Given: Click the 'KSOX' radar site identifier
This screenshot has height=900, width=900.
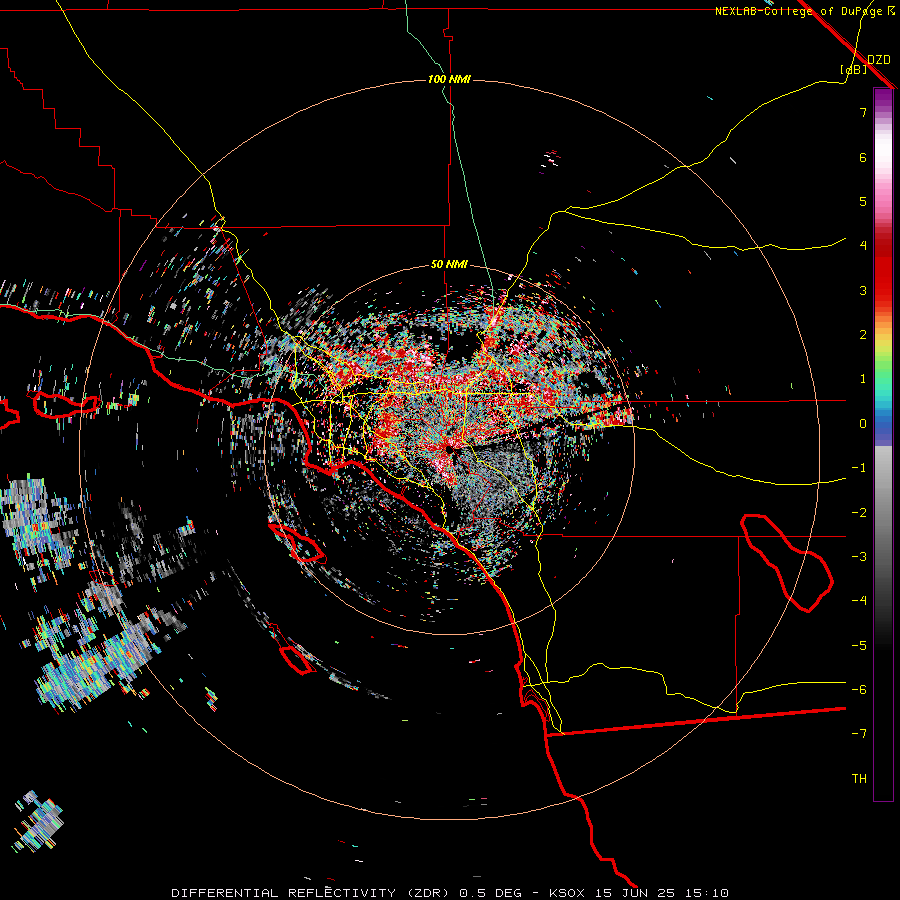Looking at the screenshot, I should point(567,893).
